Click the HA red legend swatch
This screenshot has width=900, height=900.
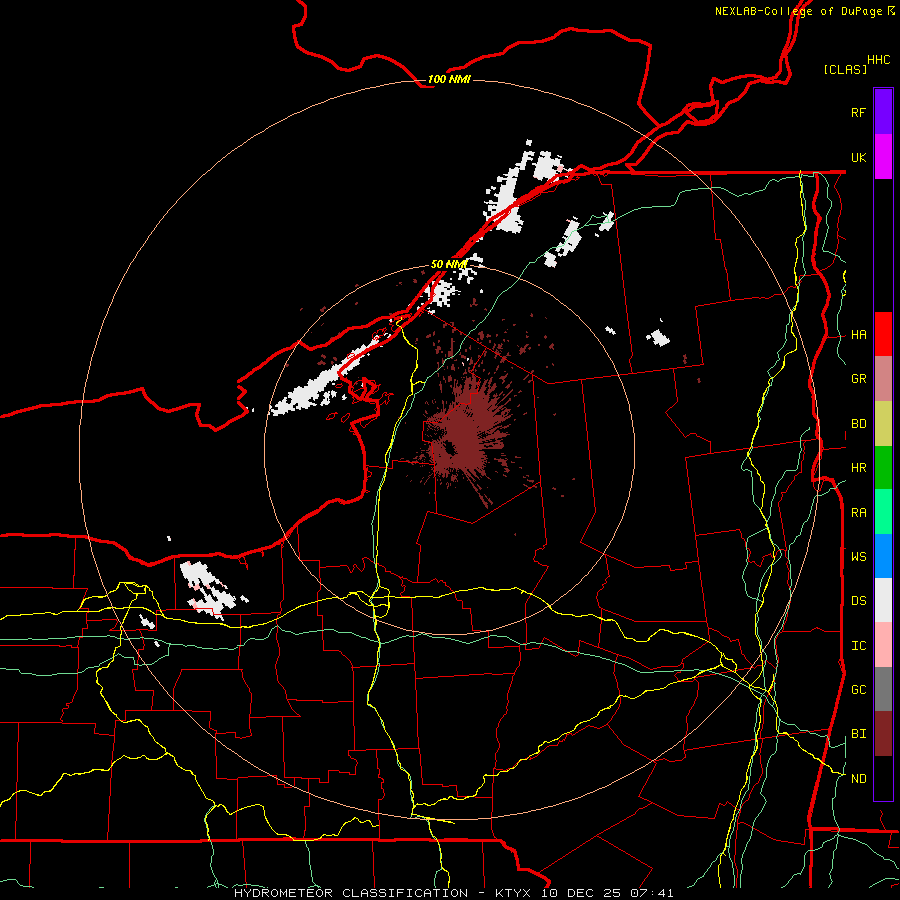(x=883, y=334)
